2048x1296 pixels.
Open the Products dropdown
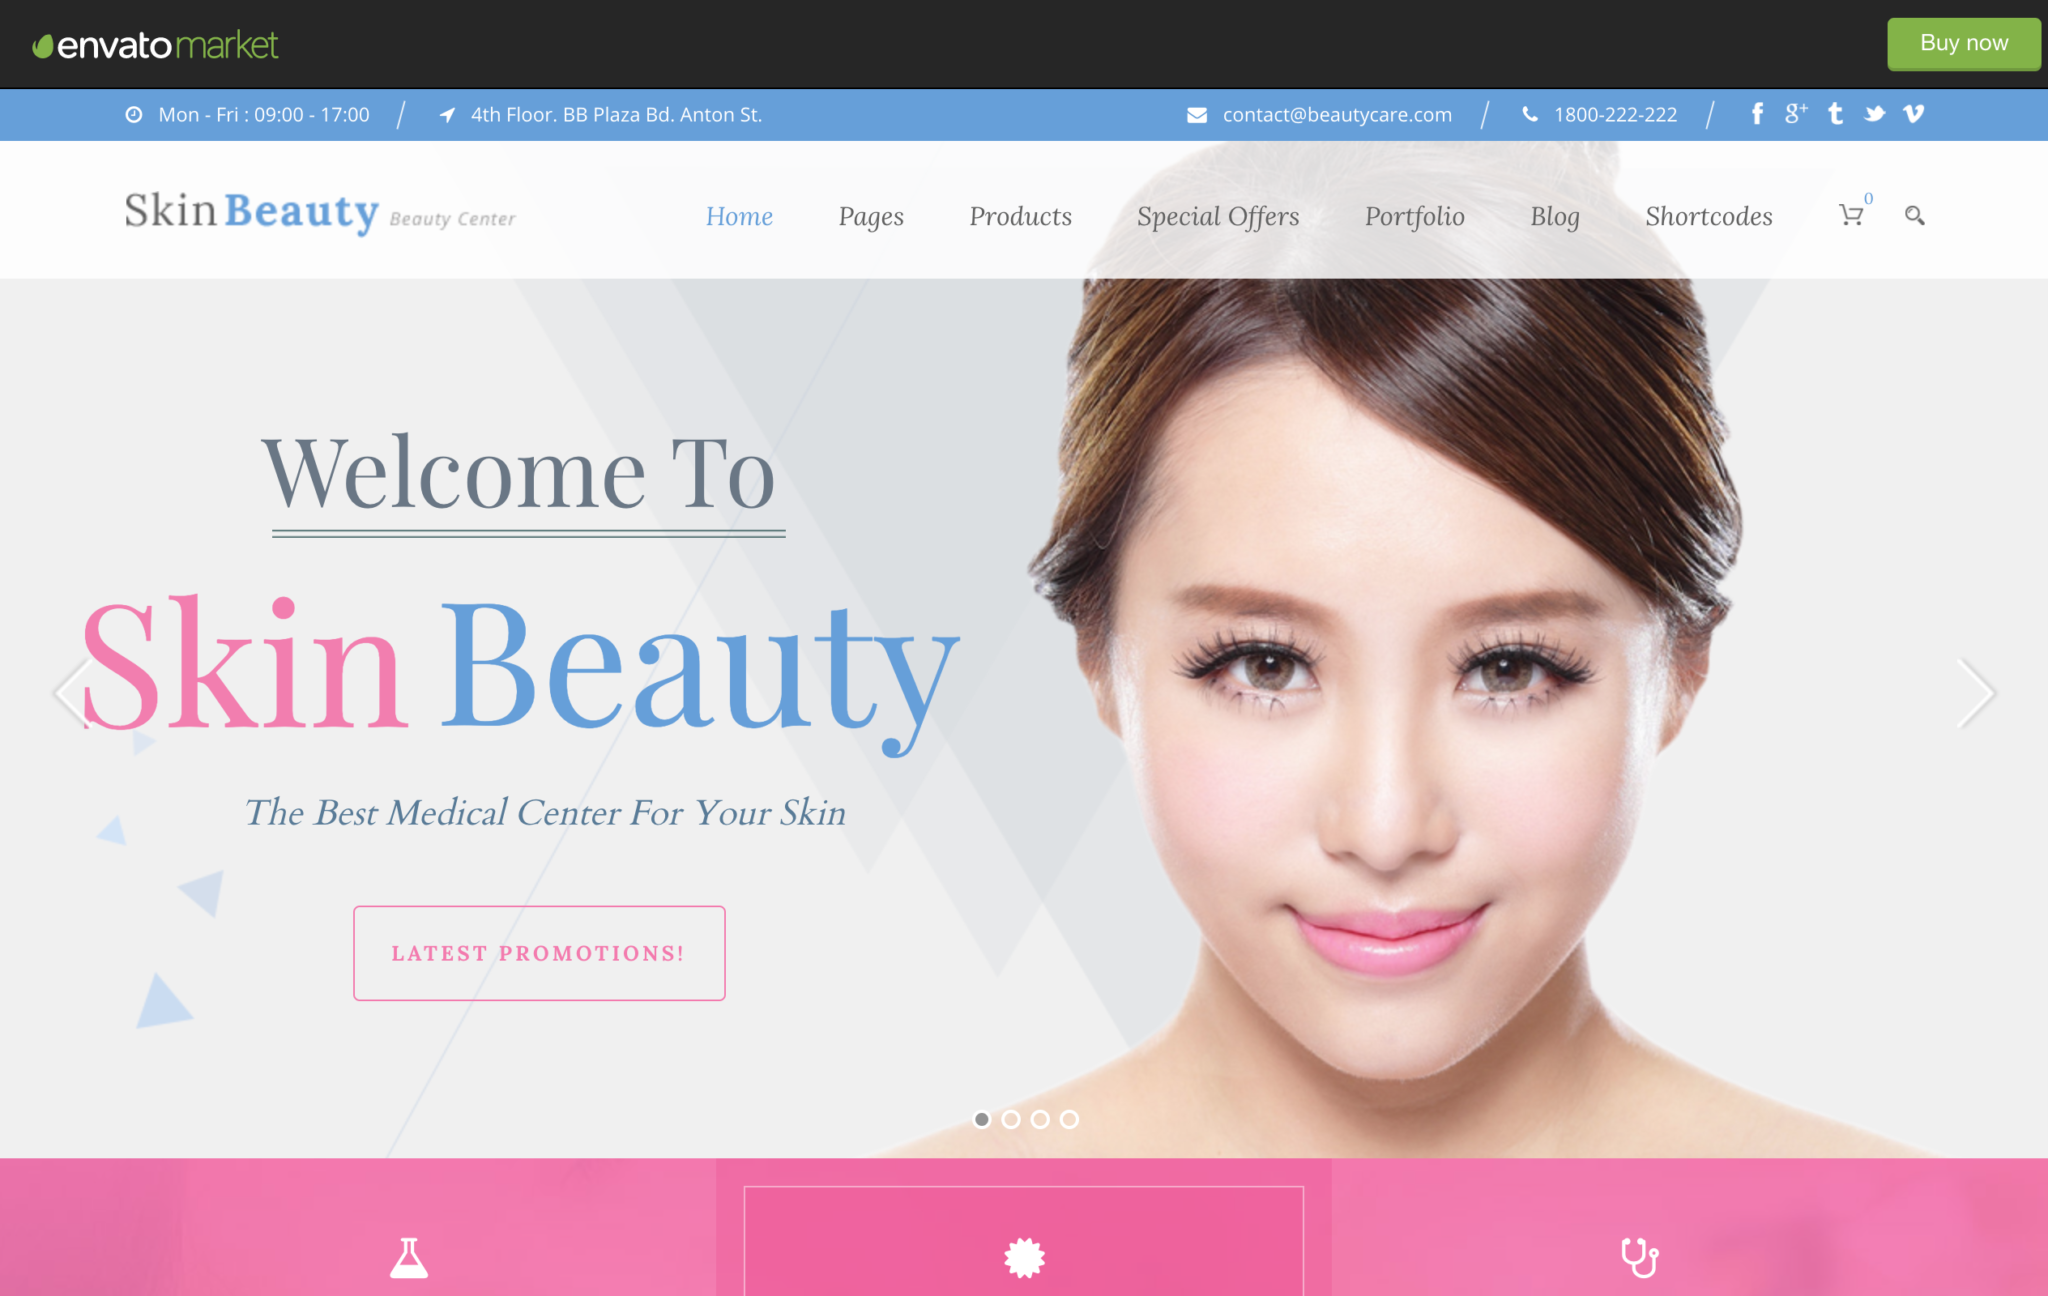click(x=1020, y=216)
